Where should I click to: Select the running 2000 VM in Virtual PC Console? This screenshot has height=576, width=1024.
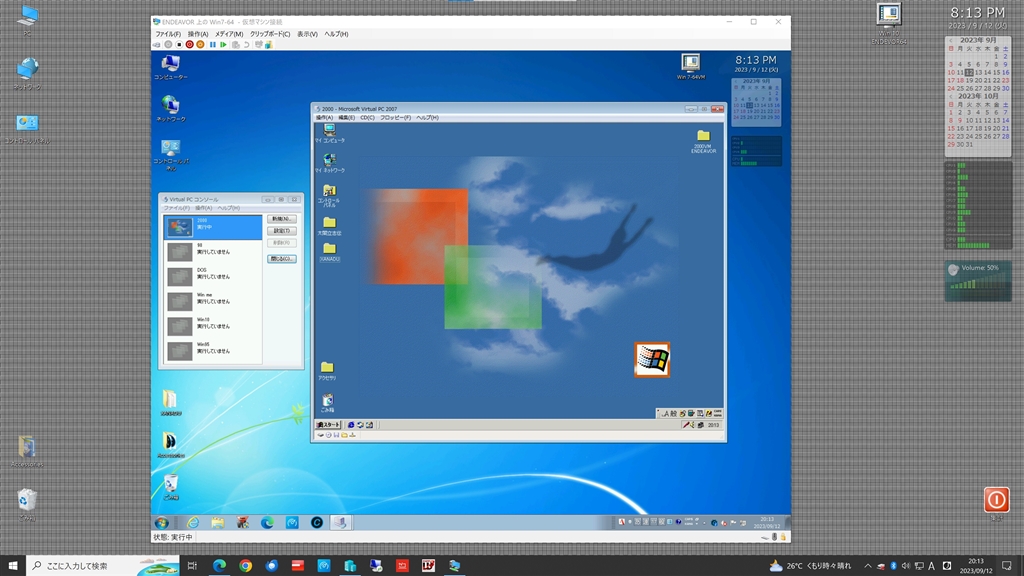pos(212,227)
